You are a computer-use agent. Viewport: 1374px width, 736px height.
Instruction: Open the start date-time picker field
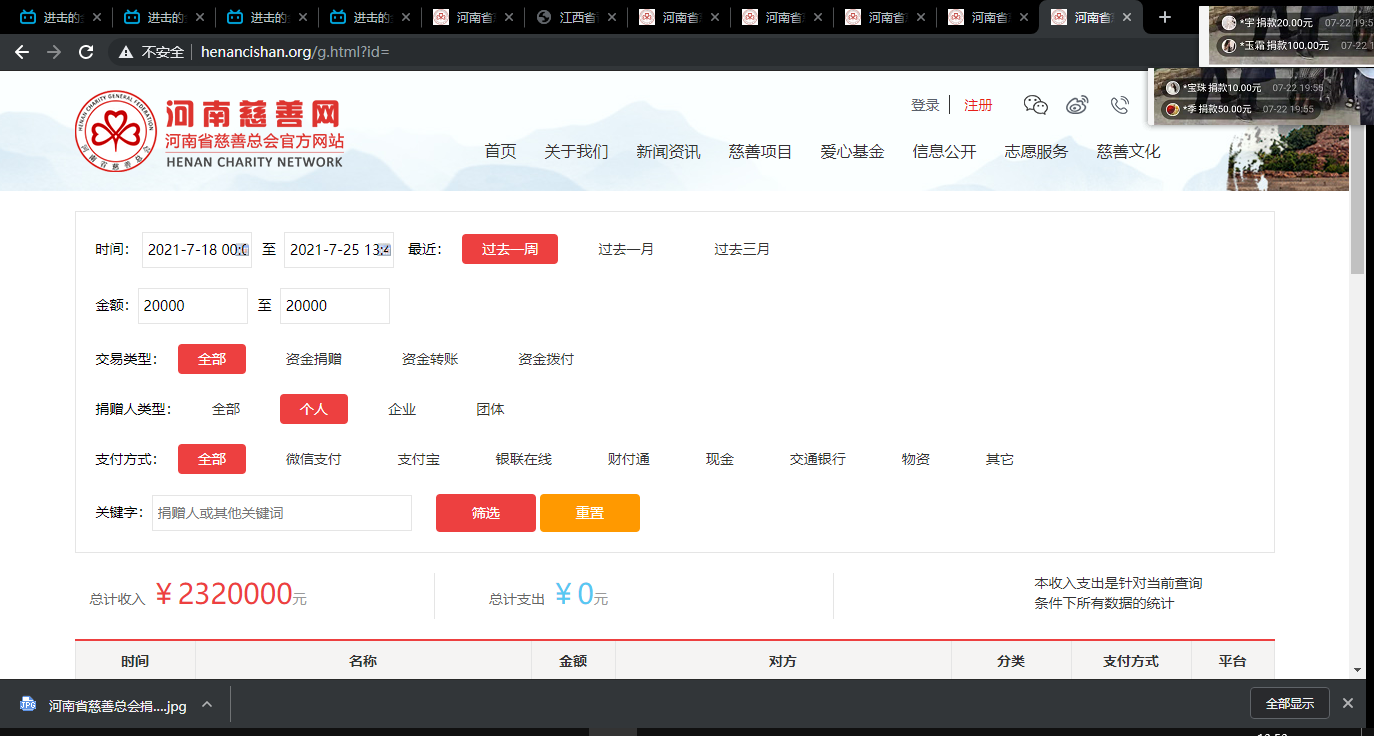[197, 250]
